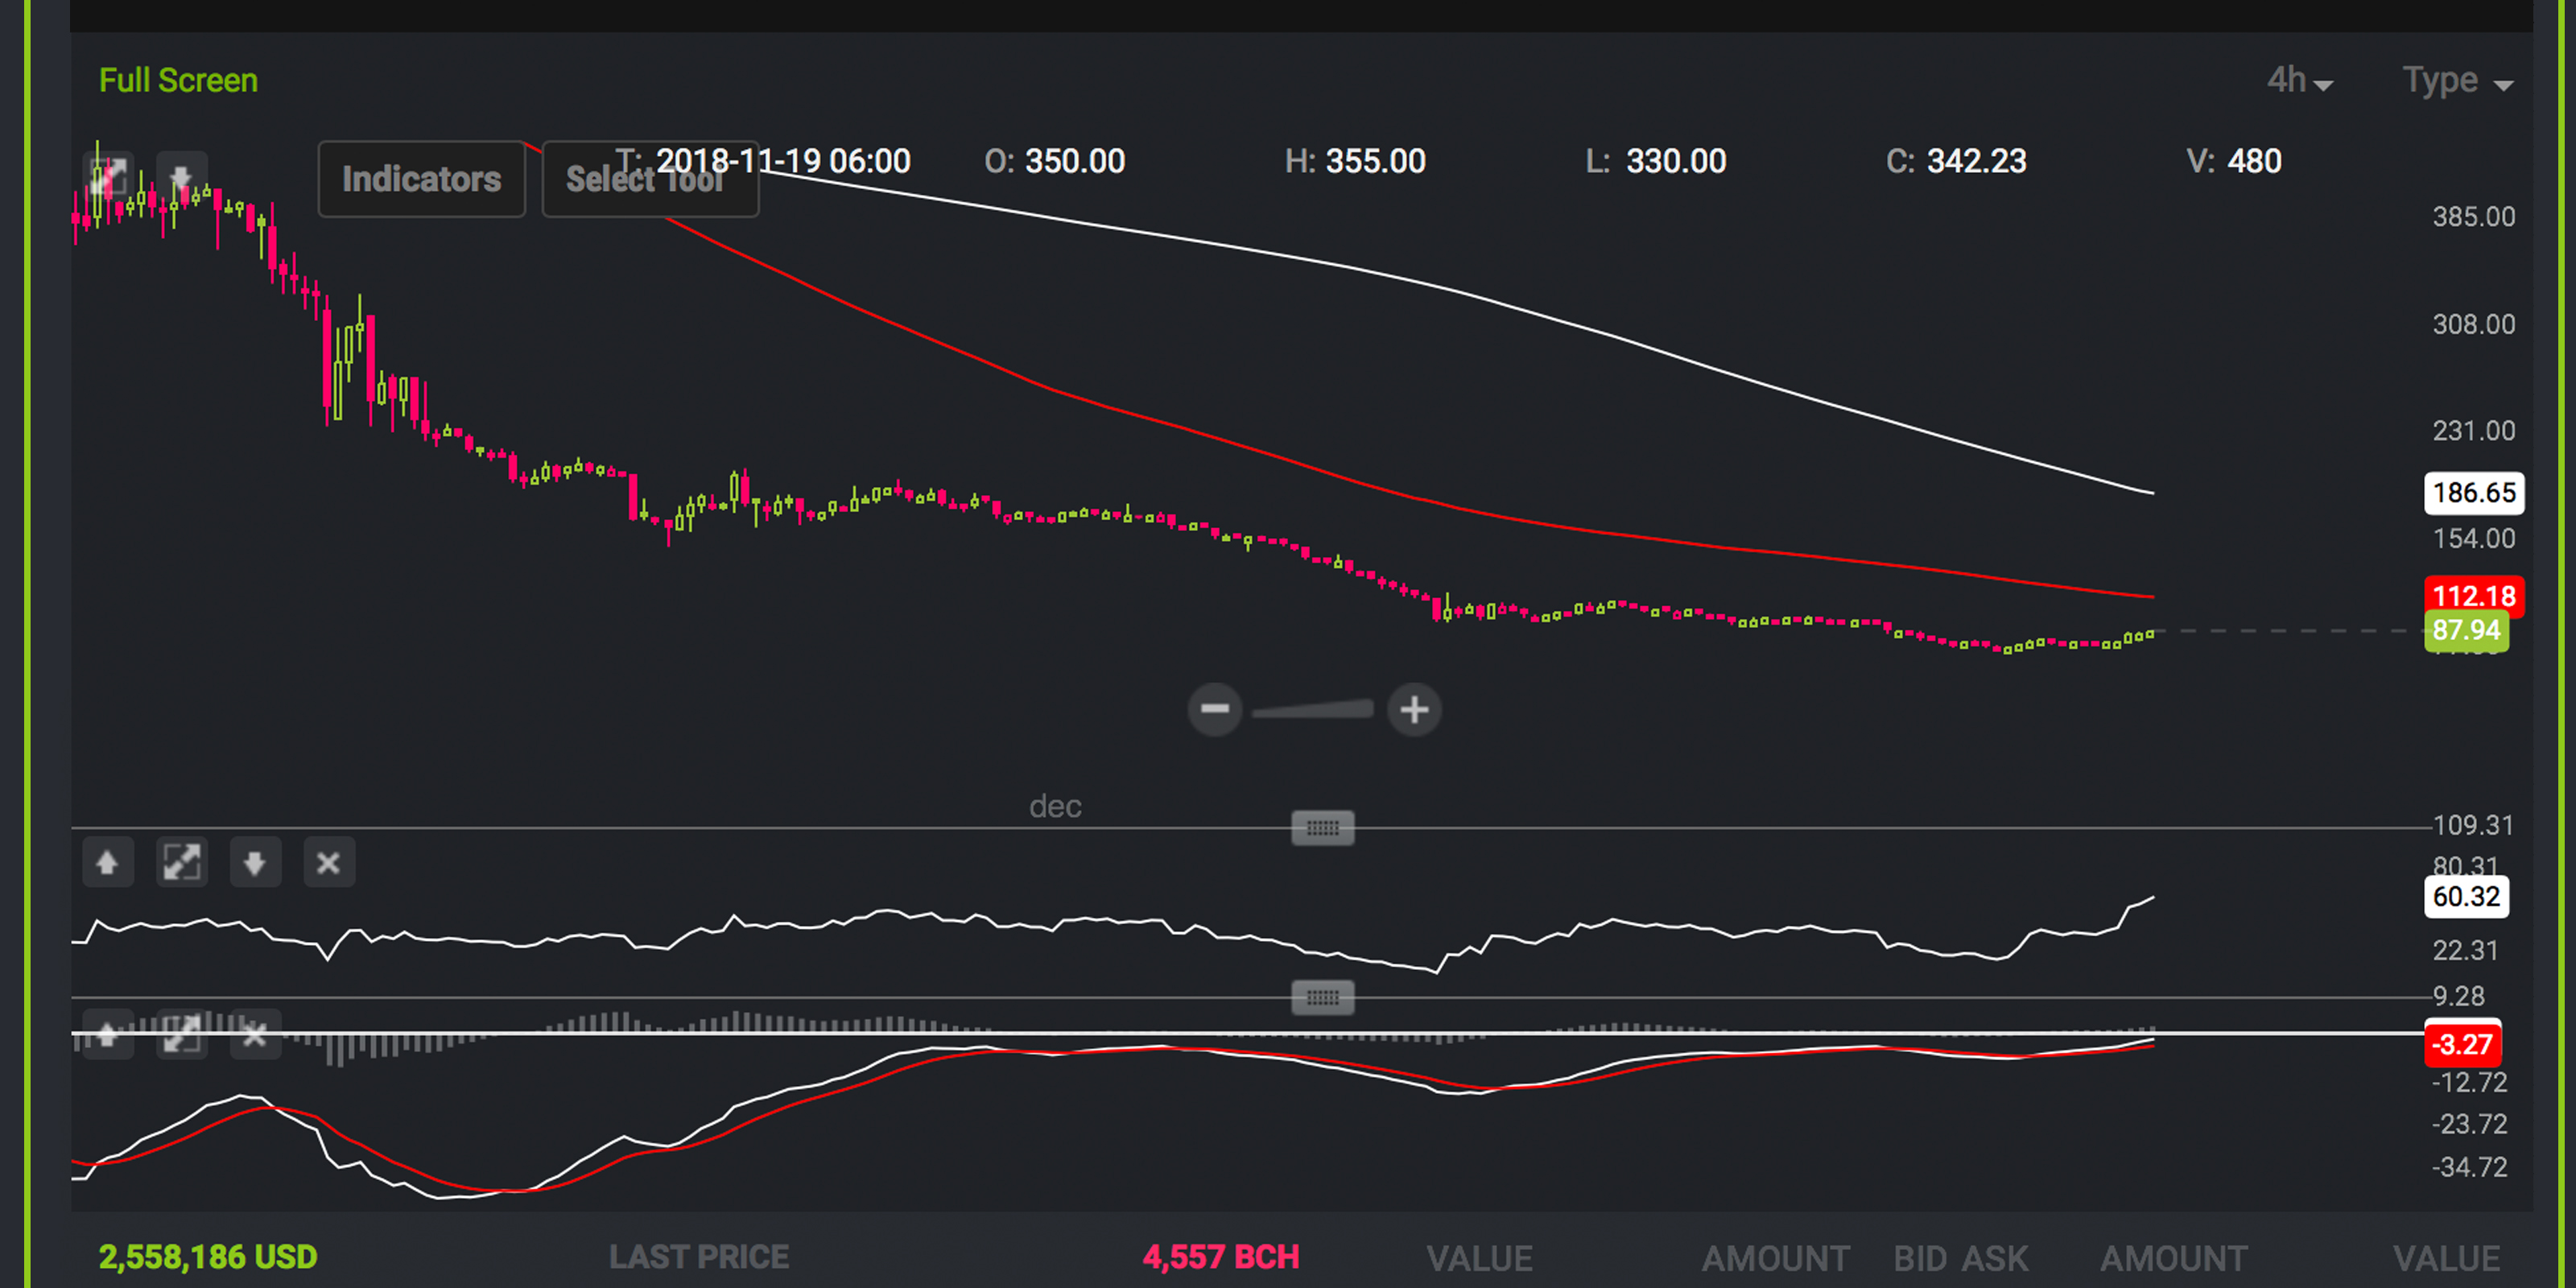Move main price chart panel down
Viewport: 2576px width, 1288px height.
point(181,178)
